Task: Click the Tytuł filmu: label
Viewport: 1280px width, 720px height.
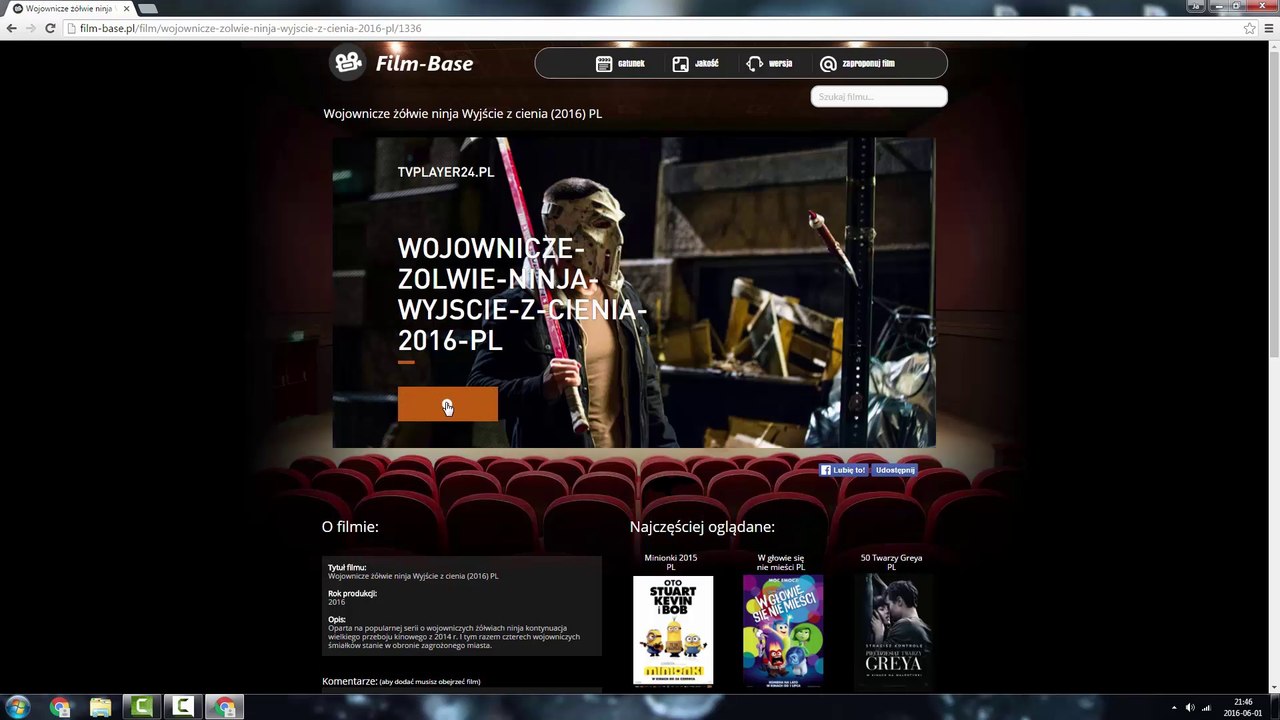Action: [347, 567]
